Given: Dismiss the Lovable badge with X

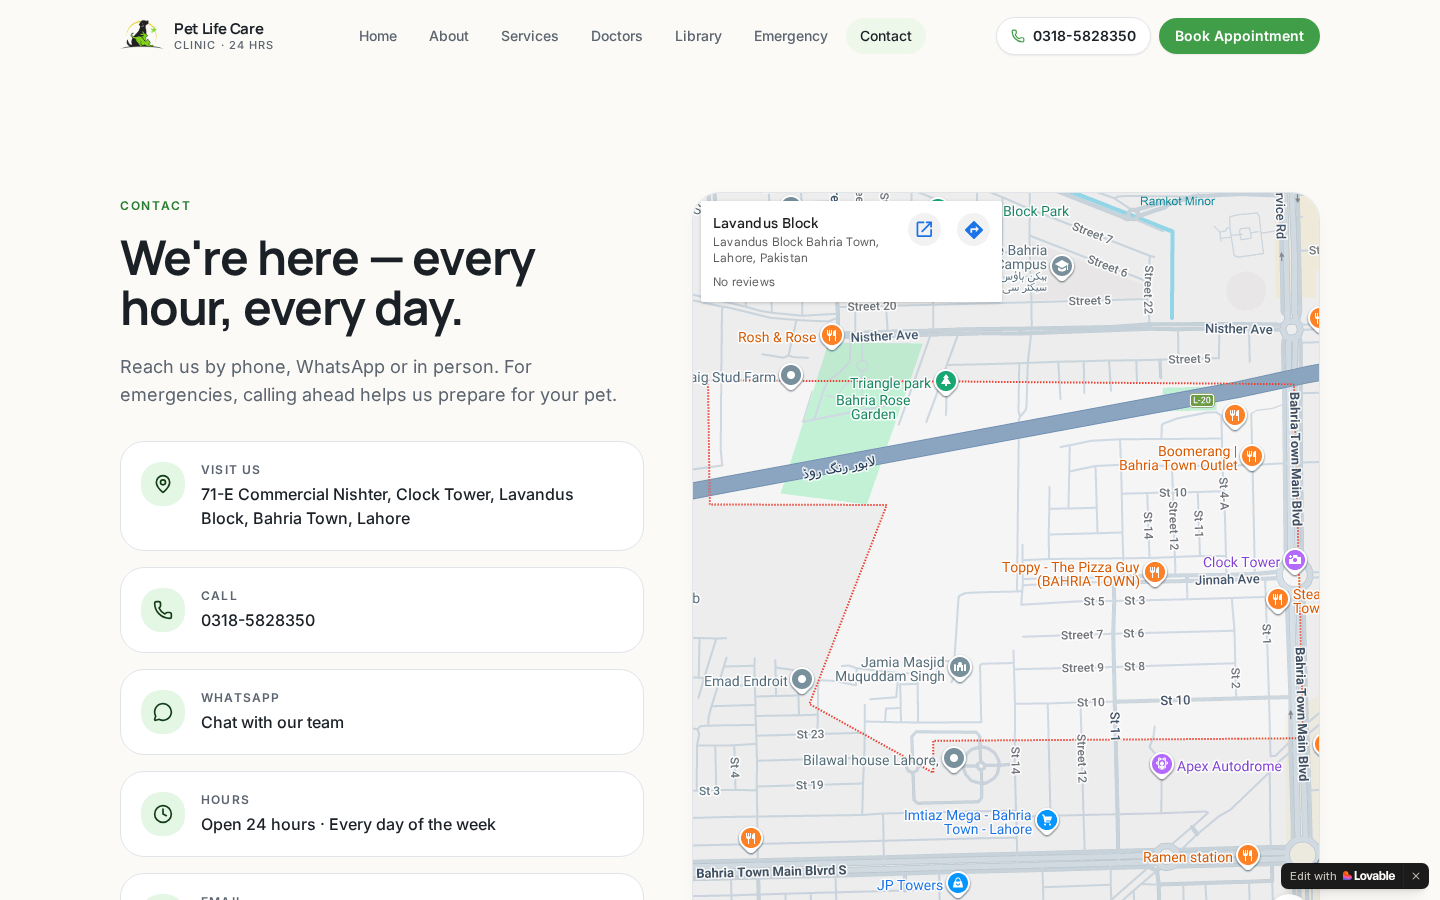Looking at the screenshot, I should [1416, 876].
